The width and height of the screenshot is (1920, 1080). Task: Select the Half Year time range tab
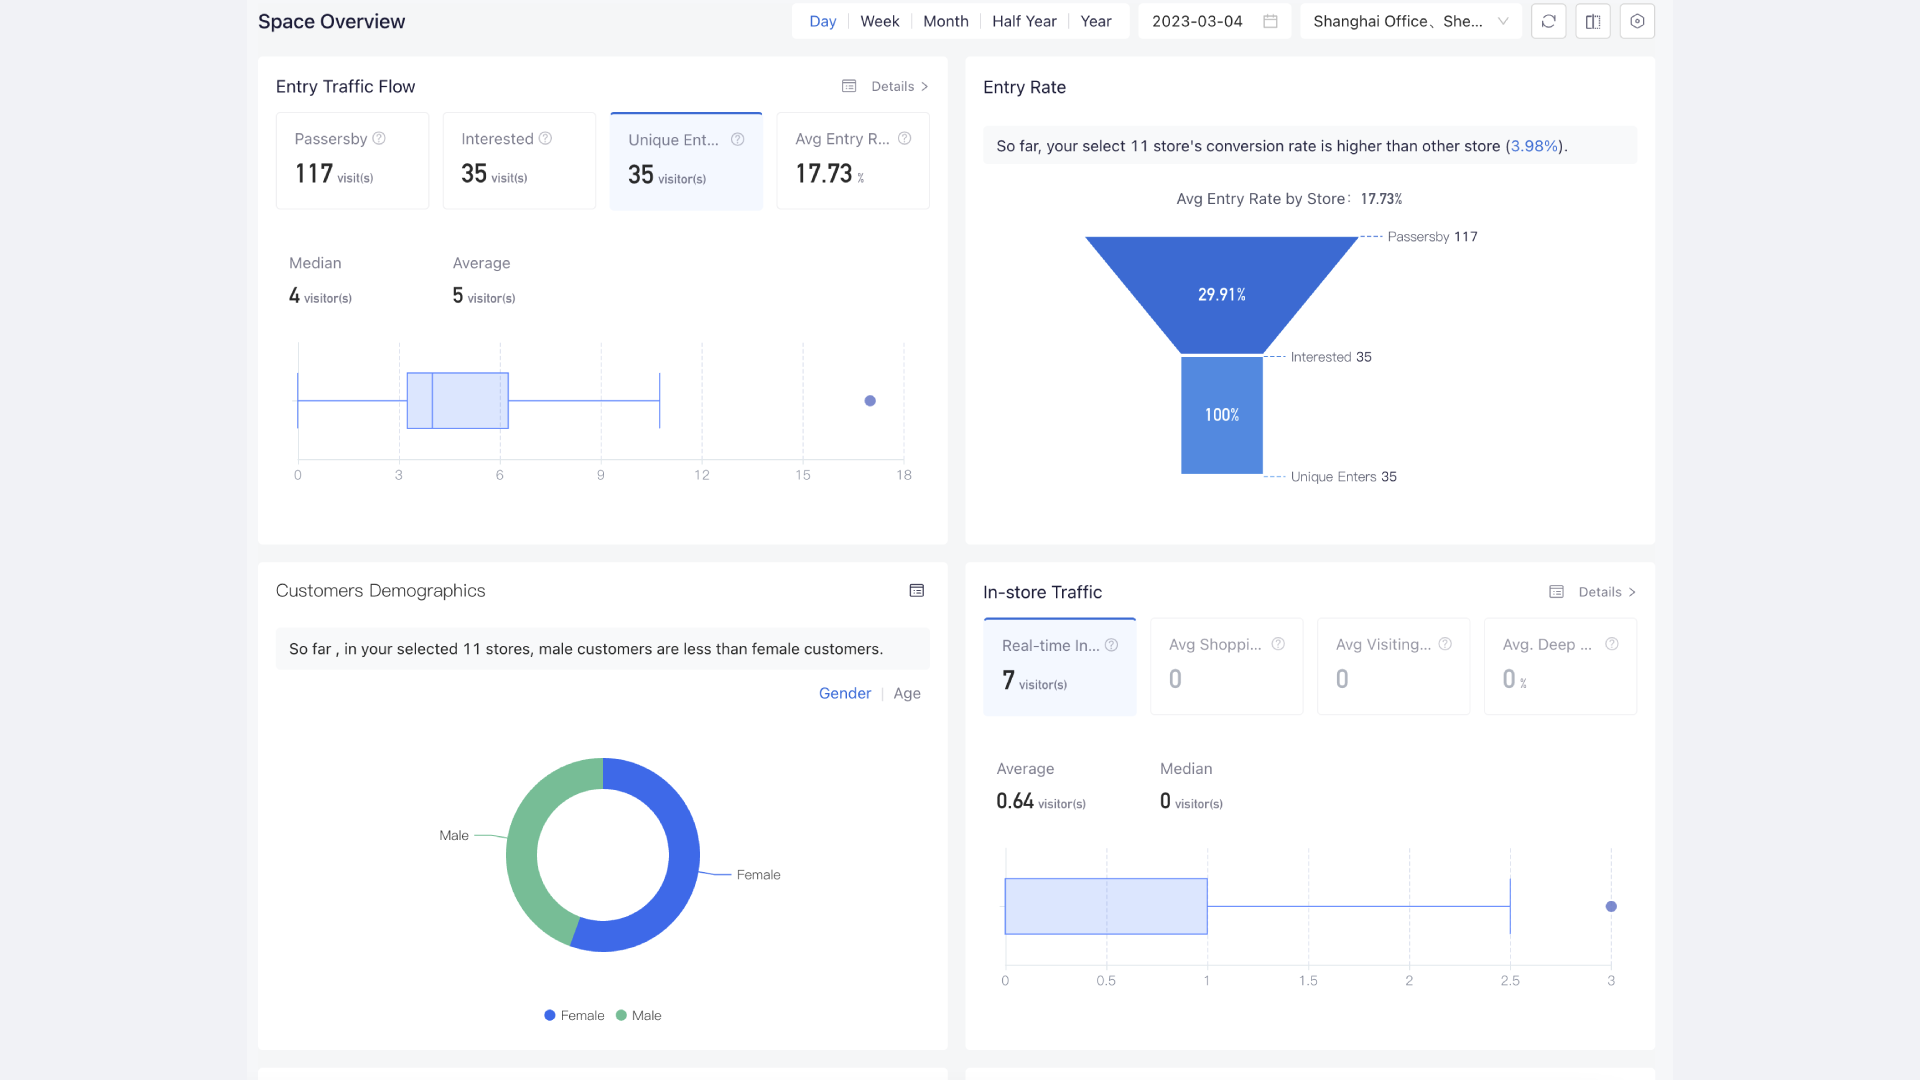(1024, 21)
